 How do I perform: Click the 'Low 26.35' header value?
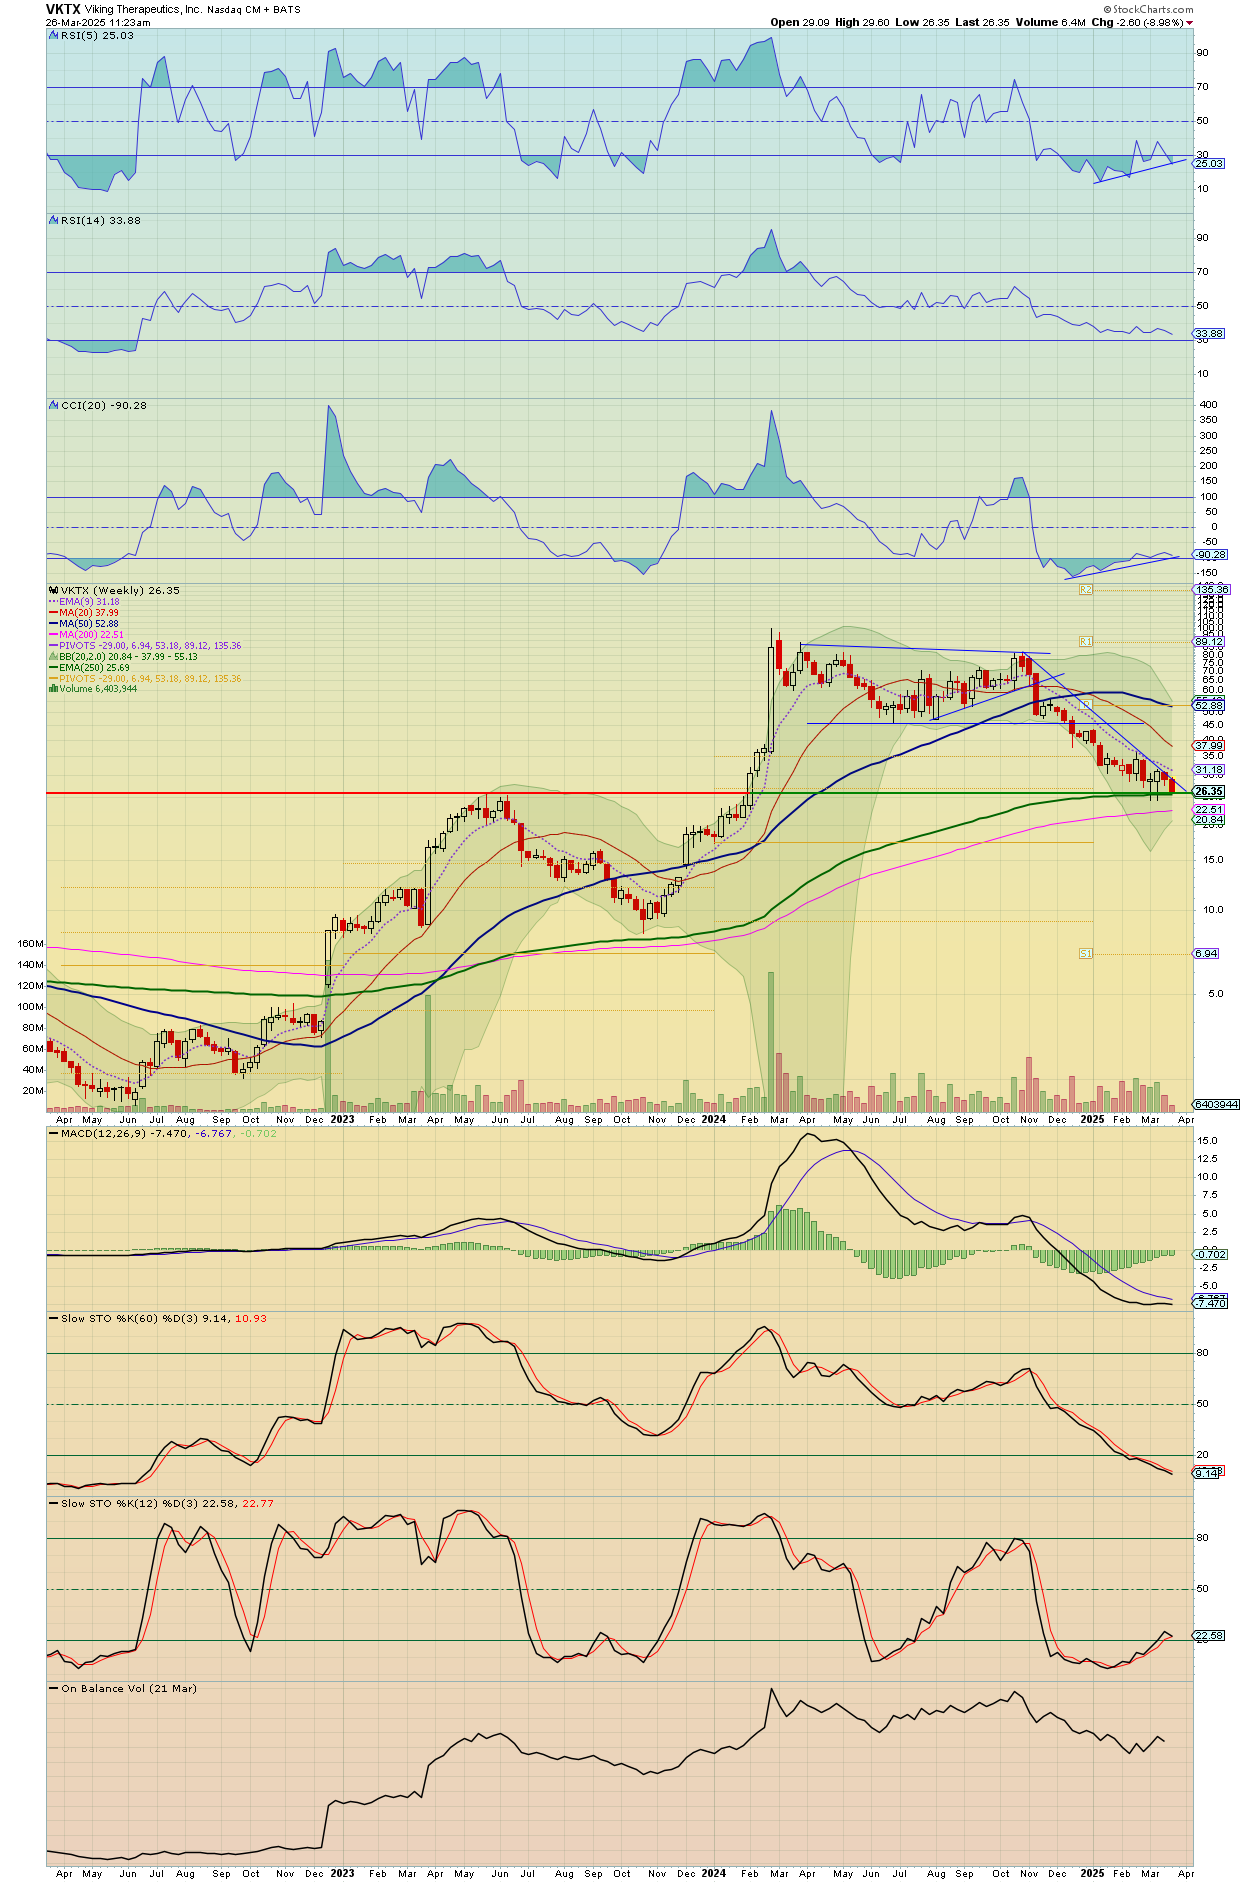pyautogui.click(x=921, y=23)
